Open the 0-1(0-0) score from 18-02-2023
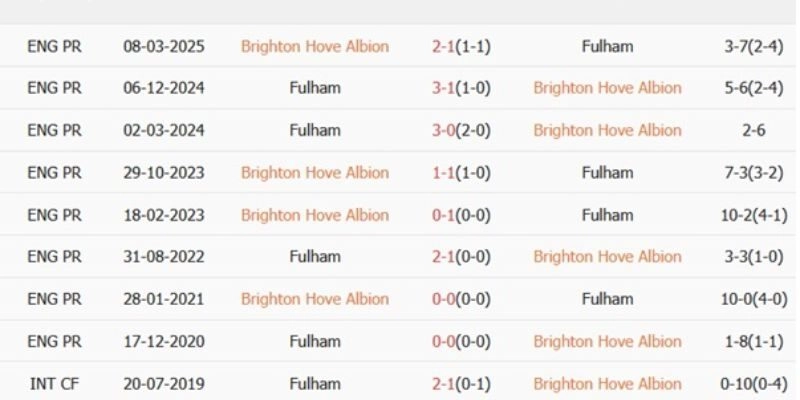 461,214
